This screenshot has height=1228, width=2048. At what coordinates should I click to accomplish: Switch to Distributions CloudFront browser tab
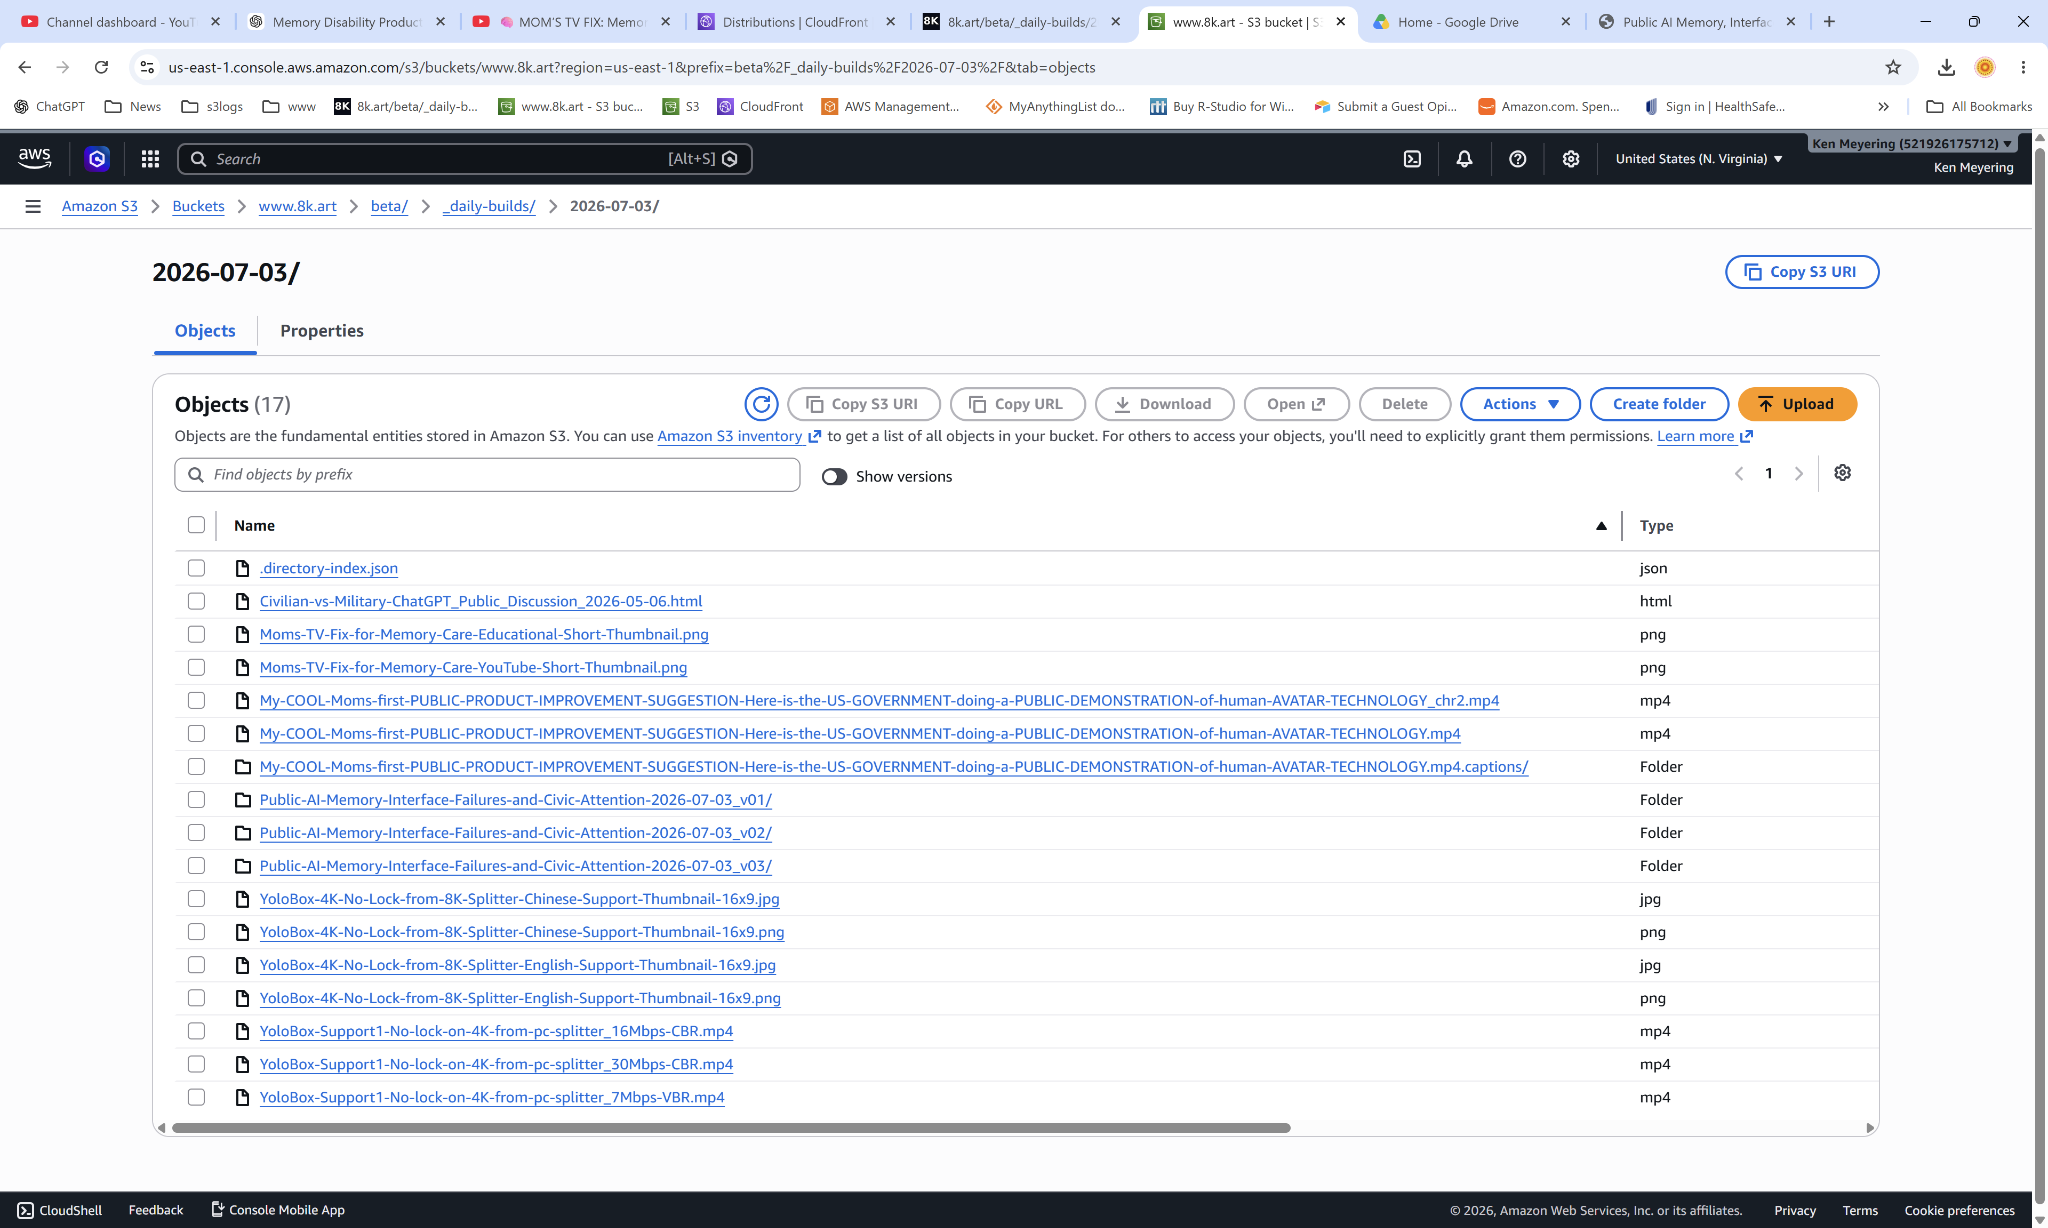click(x=796, y=21)
